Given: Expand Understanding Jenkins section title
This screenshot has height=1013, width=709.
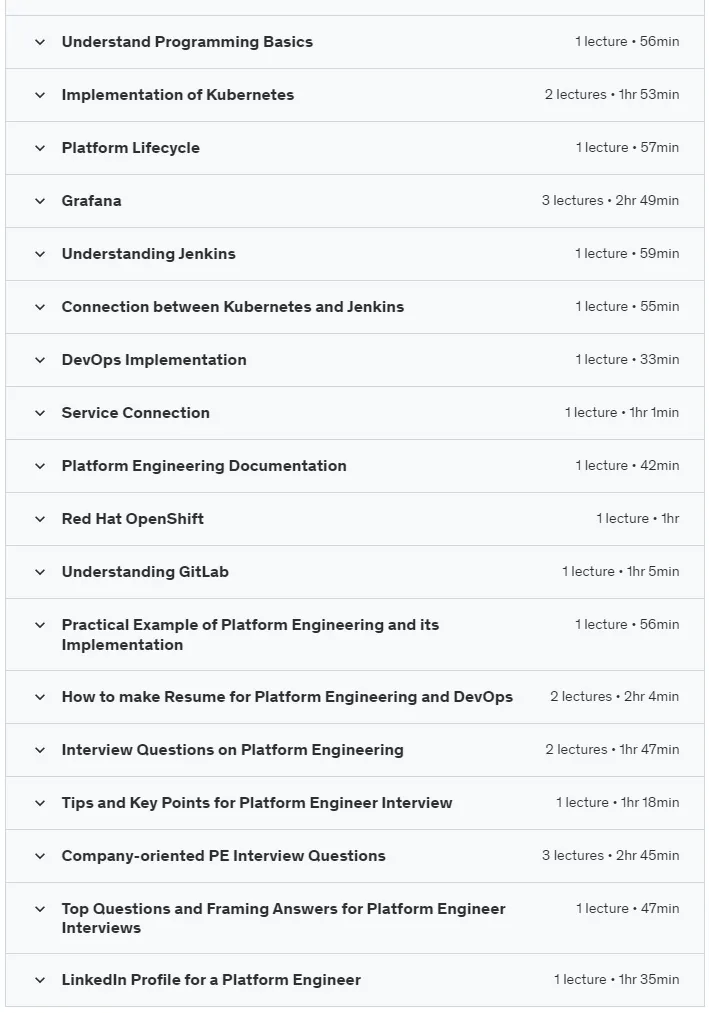Looking at the screenshot, I should (149, 254).
